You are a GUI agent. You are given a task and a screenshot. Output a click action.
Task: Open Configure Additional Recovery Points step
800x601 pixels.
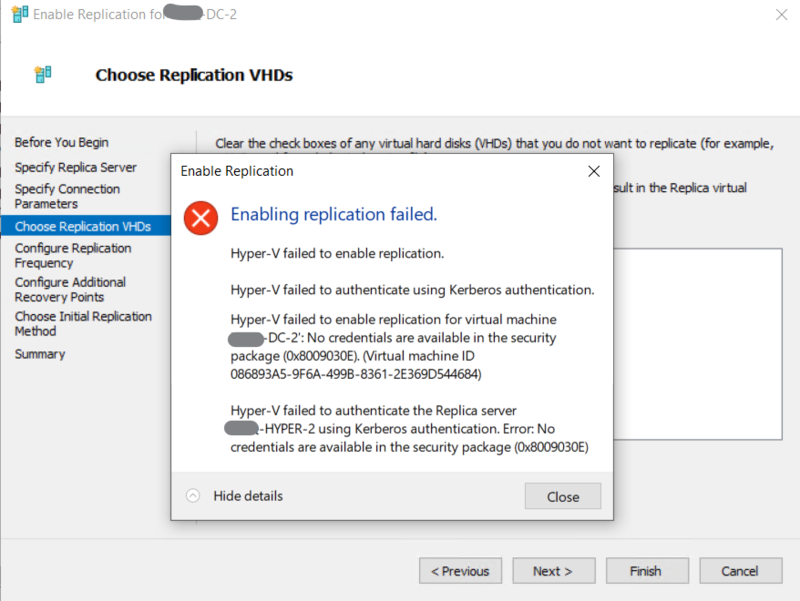(70, 290)
